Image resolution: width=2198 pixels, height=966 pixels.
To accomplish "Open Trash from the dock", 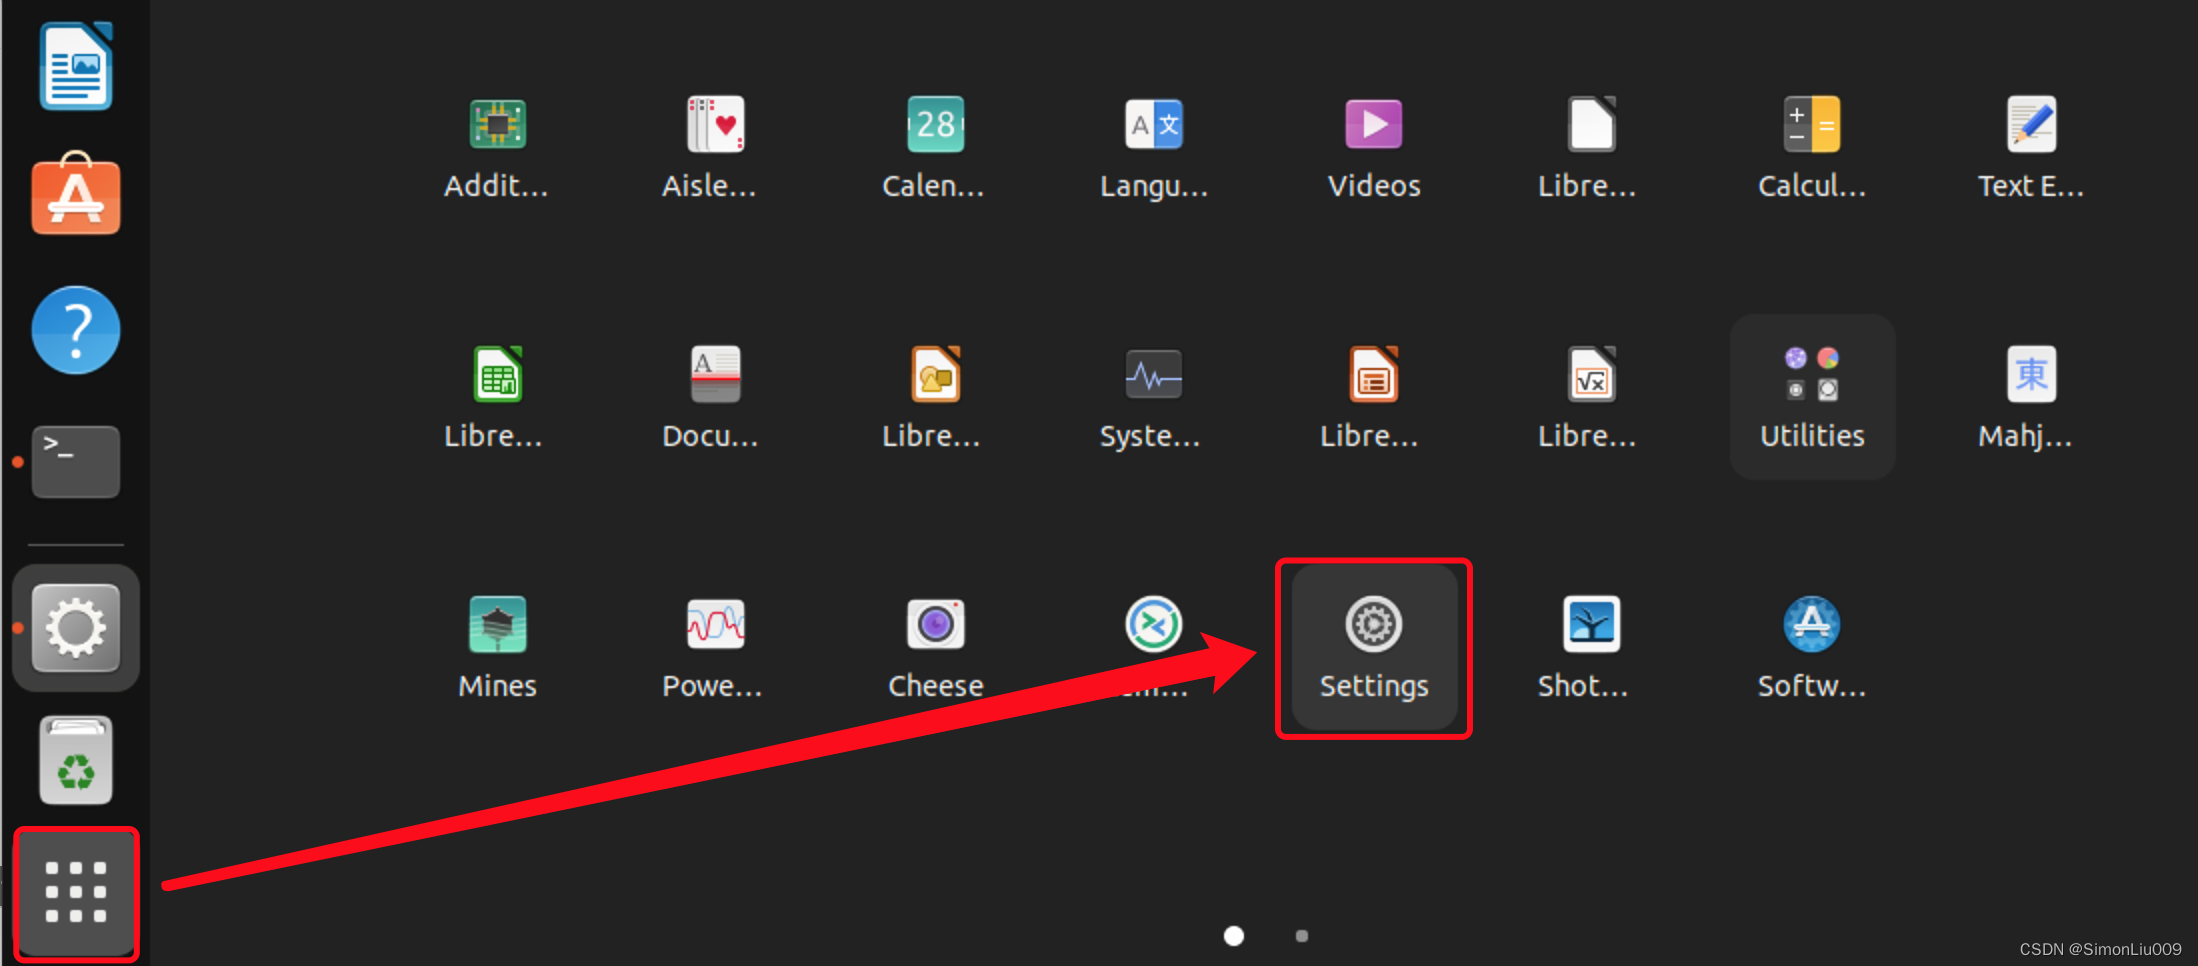I will pos(76,760).
